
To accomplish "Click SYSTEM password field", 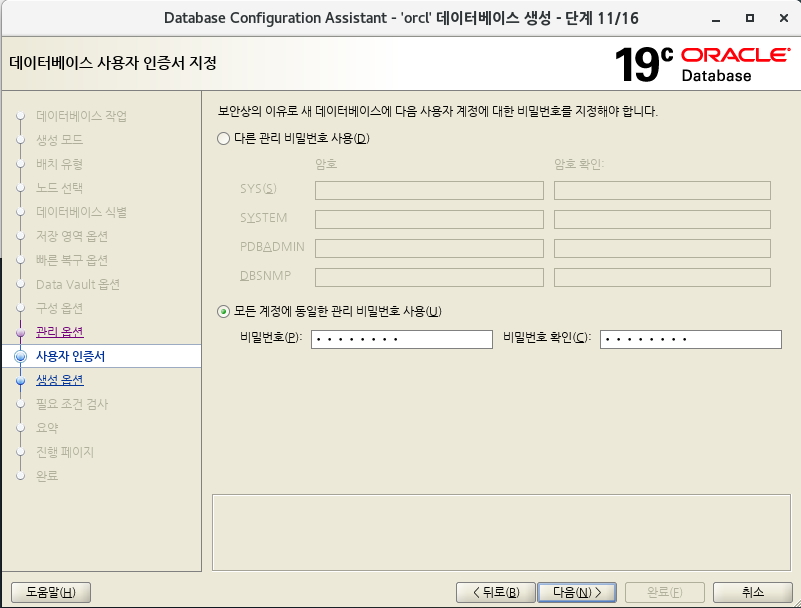I will (x=429, y=220).
